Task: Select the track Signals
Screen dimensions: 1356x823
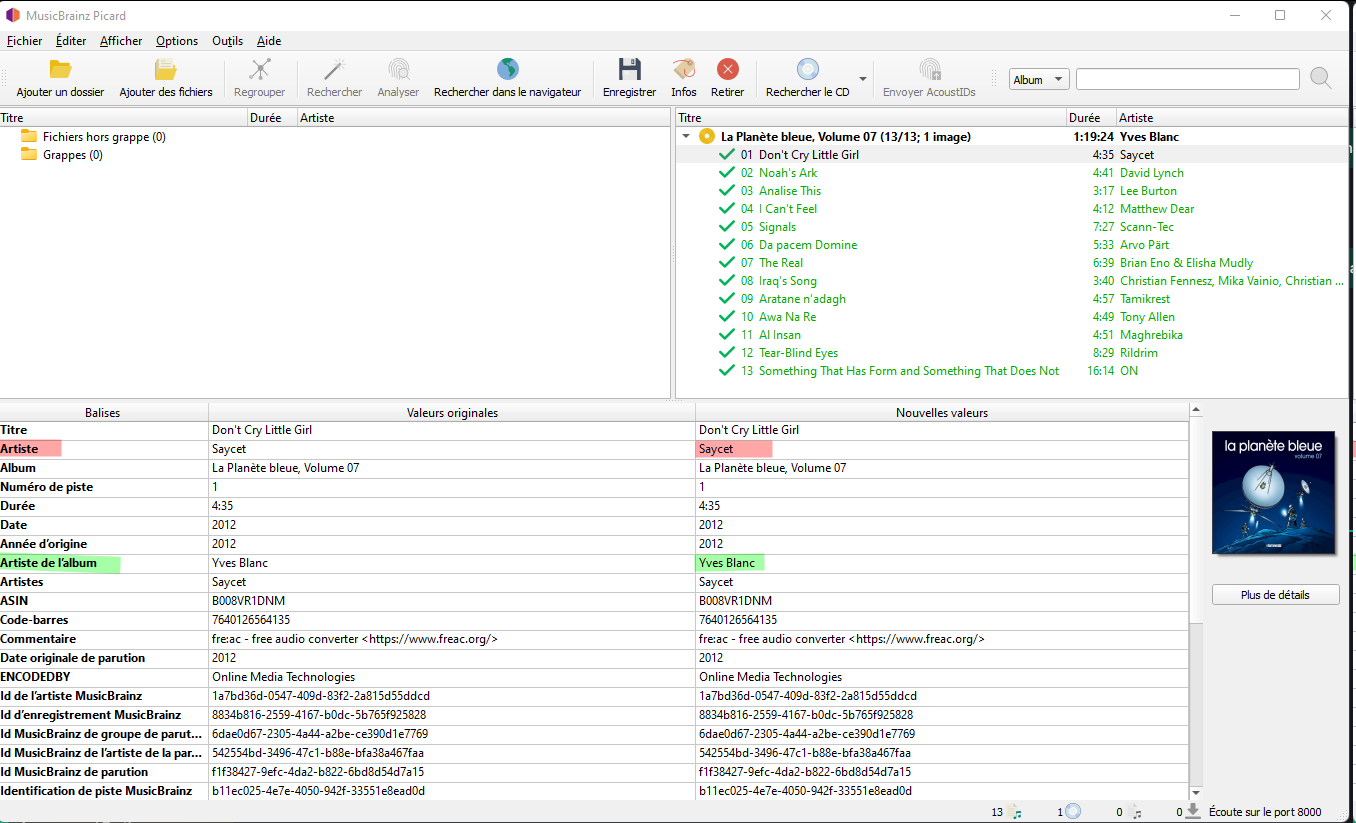Action: click(x=778, y=227)
